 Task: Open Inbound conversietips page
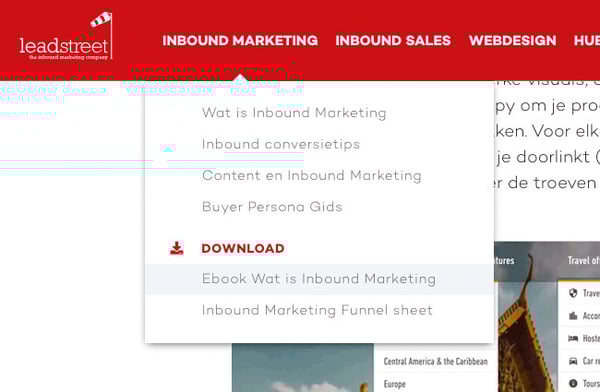coord(281,144)
